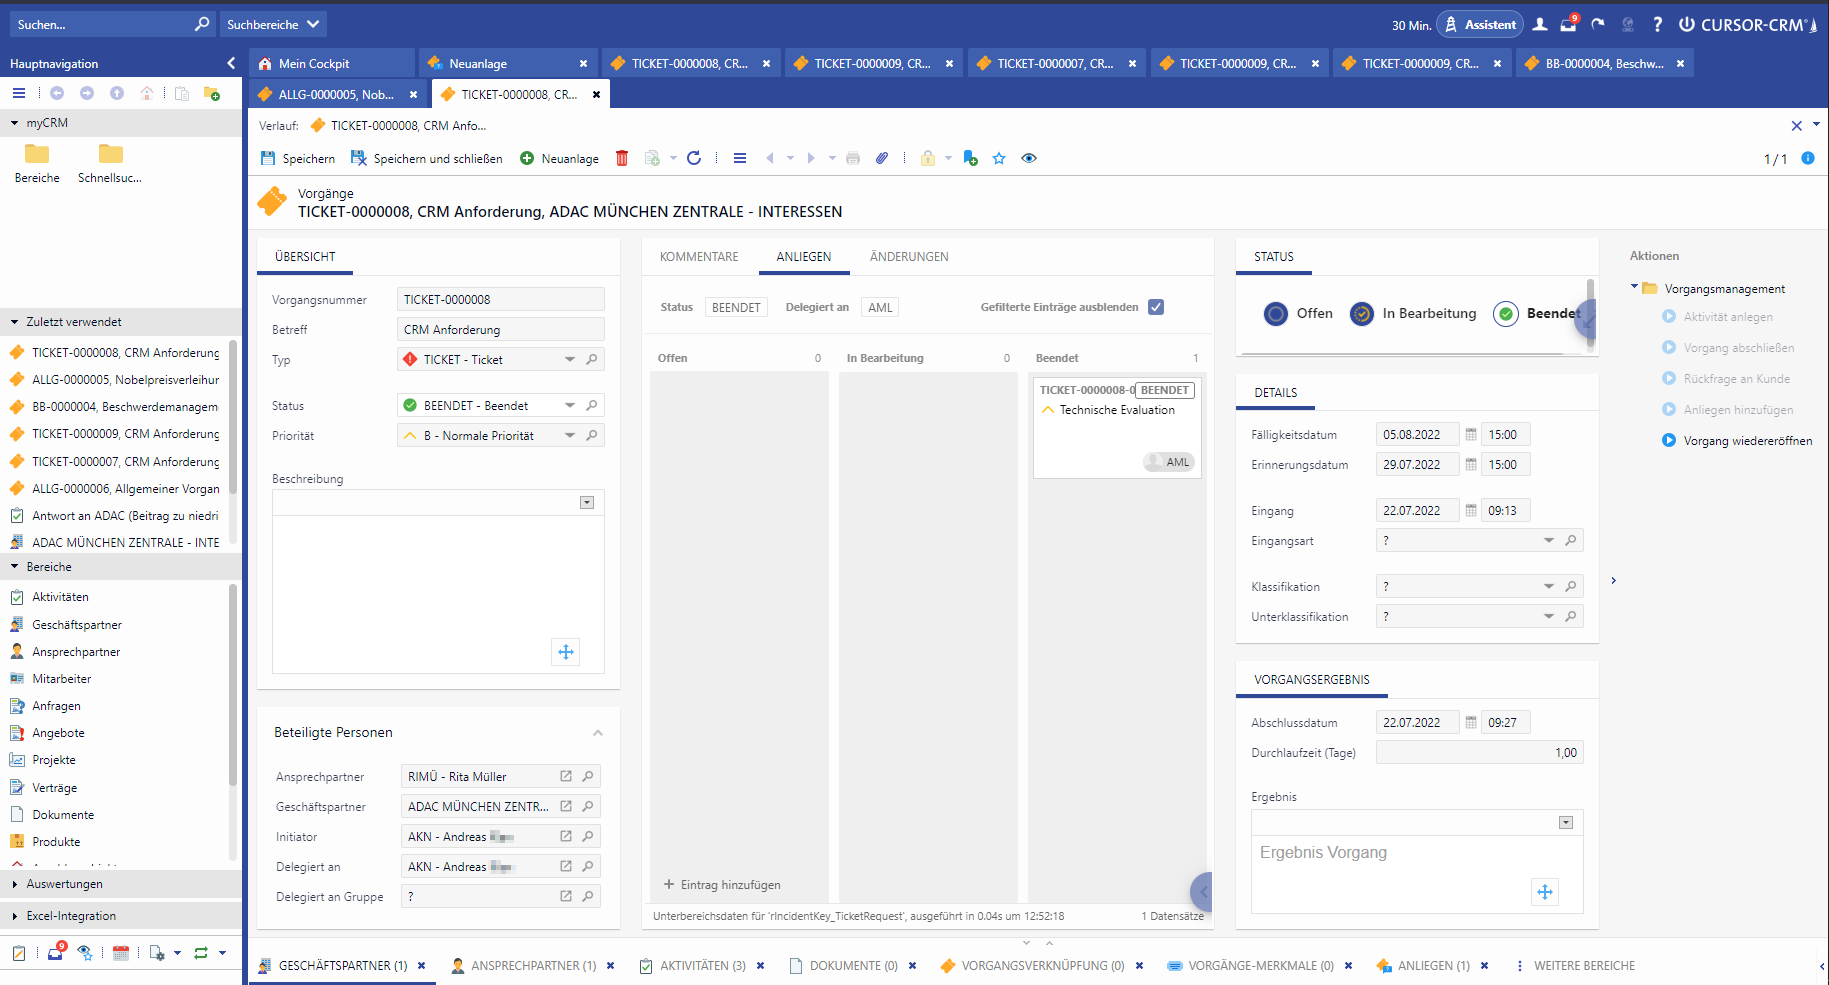Image resolution: width=1829 pixels, height=985 pixels.
Task: Add record to favorites with star icon
Action: click(999, 158)
